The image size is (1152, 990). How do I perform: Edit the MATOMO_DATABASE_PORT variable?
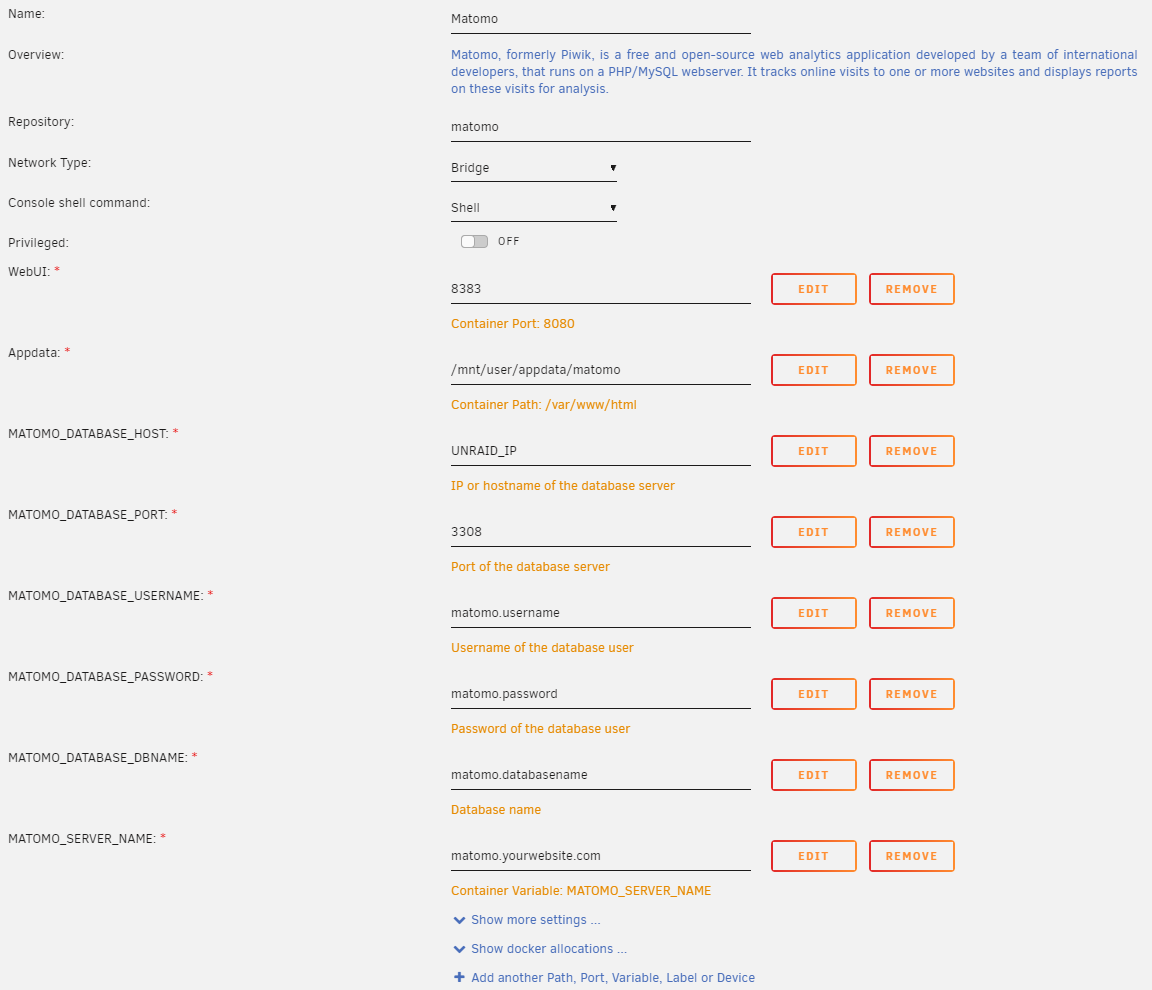coord(813,532)
